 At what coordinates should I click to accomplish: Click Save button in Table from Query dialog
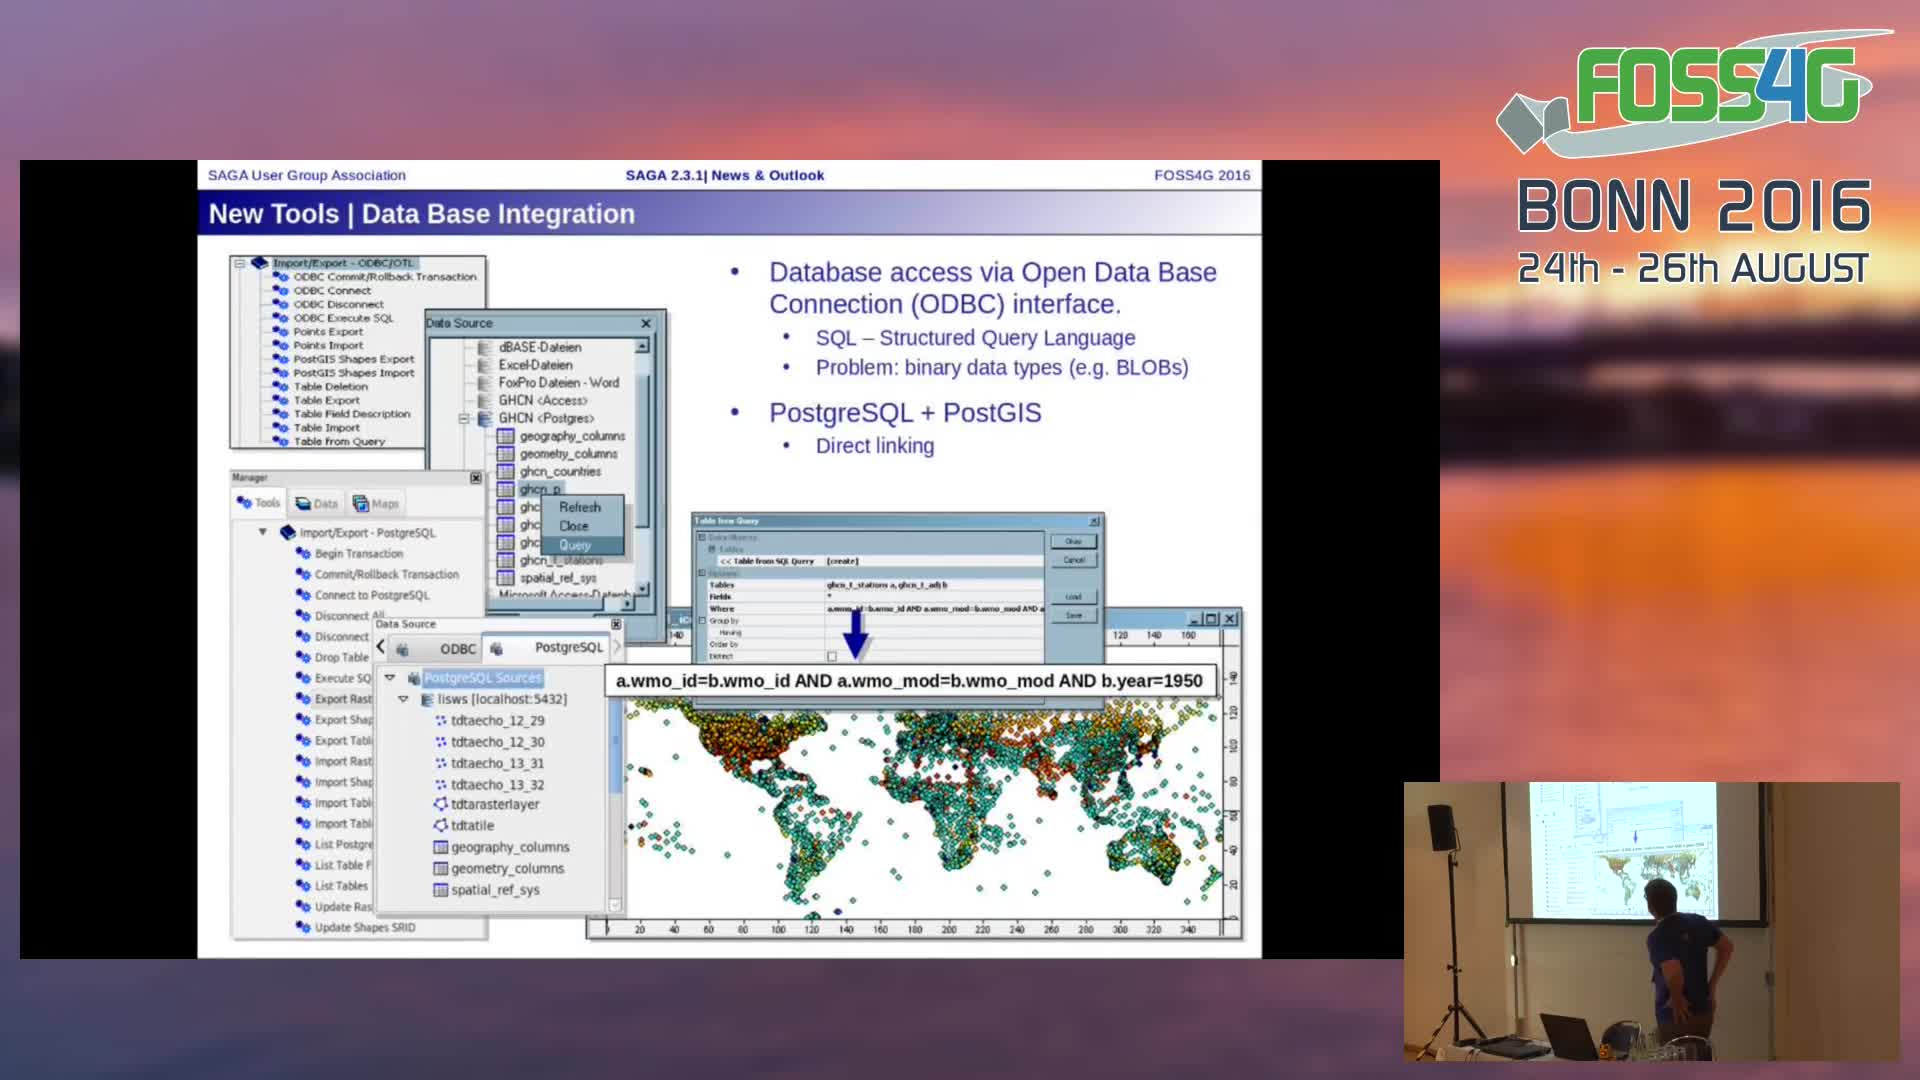(x=1073, y=615)
